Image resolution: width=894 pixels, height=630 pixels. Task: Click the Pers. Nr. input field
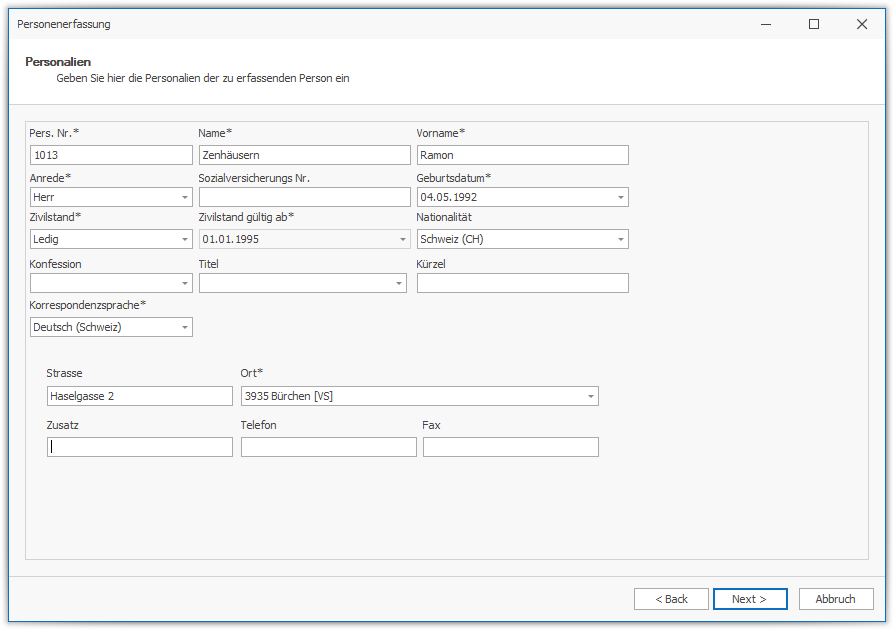pyautogui.click(x=111, y=155)
